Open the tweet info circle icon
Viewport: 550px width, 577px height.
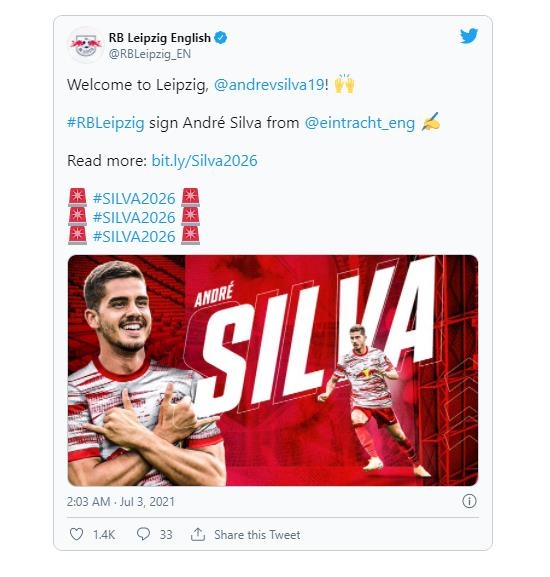click(469, 501)
